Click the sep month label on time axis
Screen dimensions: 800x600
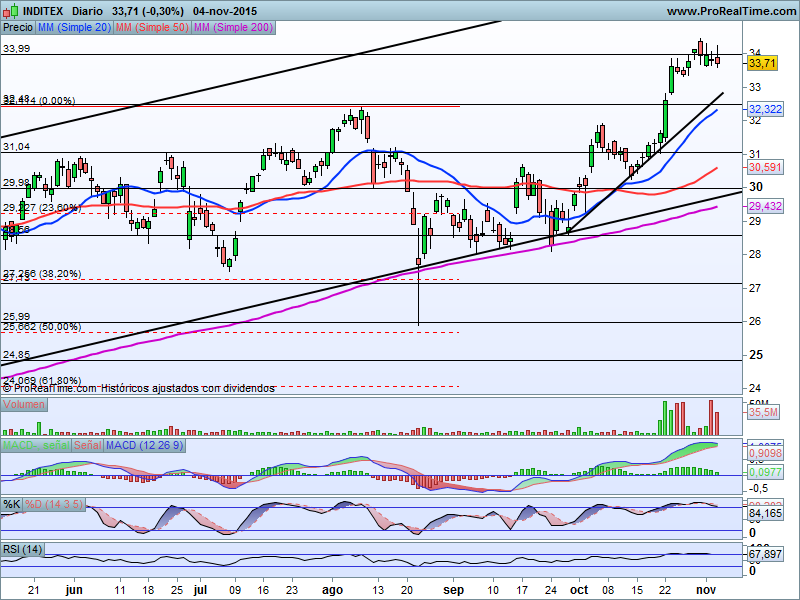[453, 590]
